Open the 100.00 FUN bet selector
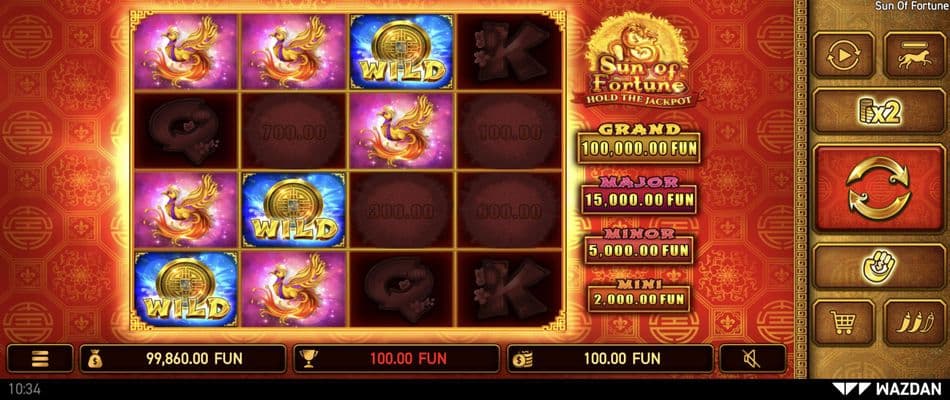The image size is (950, 400). point(610,358)
